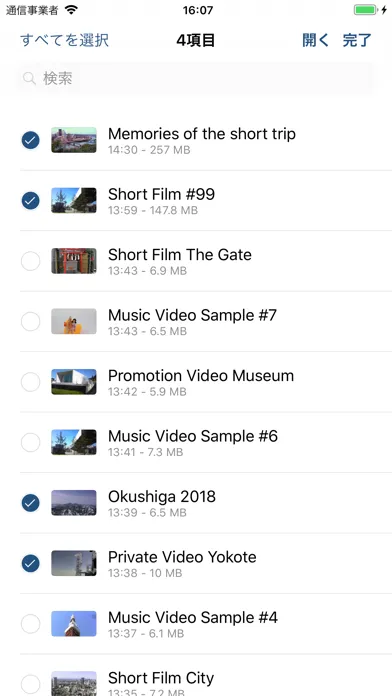Tap the Short Film City thumbnail
The image size is (392, 696).
click(x=74, y=683)
